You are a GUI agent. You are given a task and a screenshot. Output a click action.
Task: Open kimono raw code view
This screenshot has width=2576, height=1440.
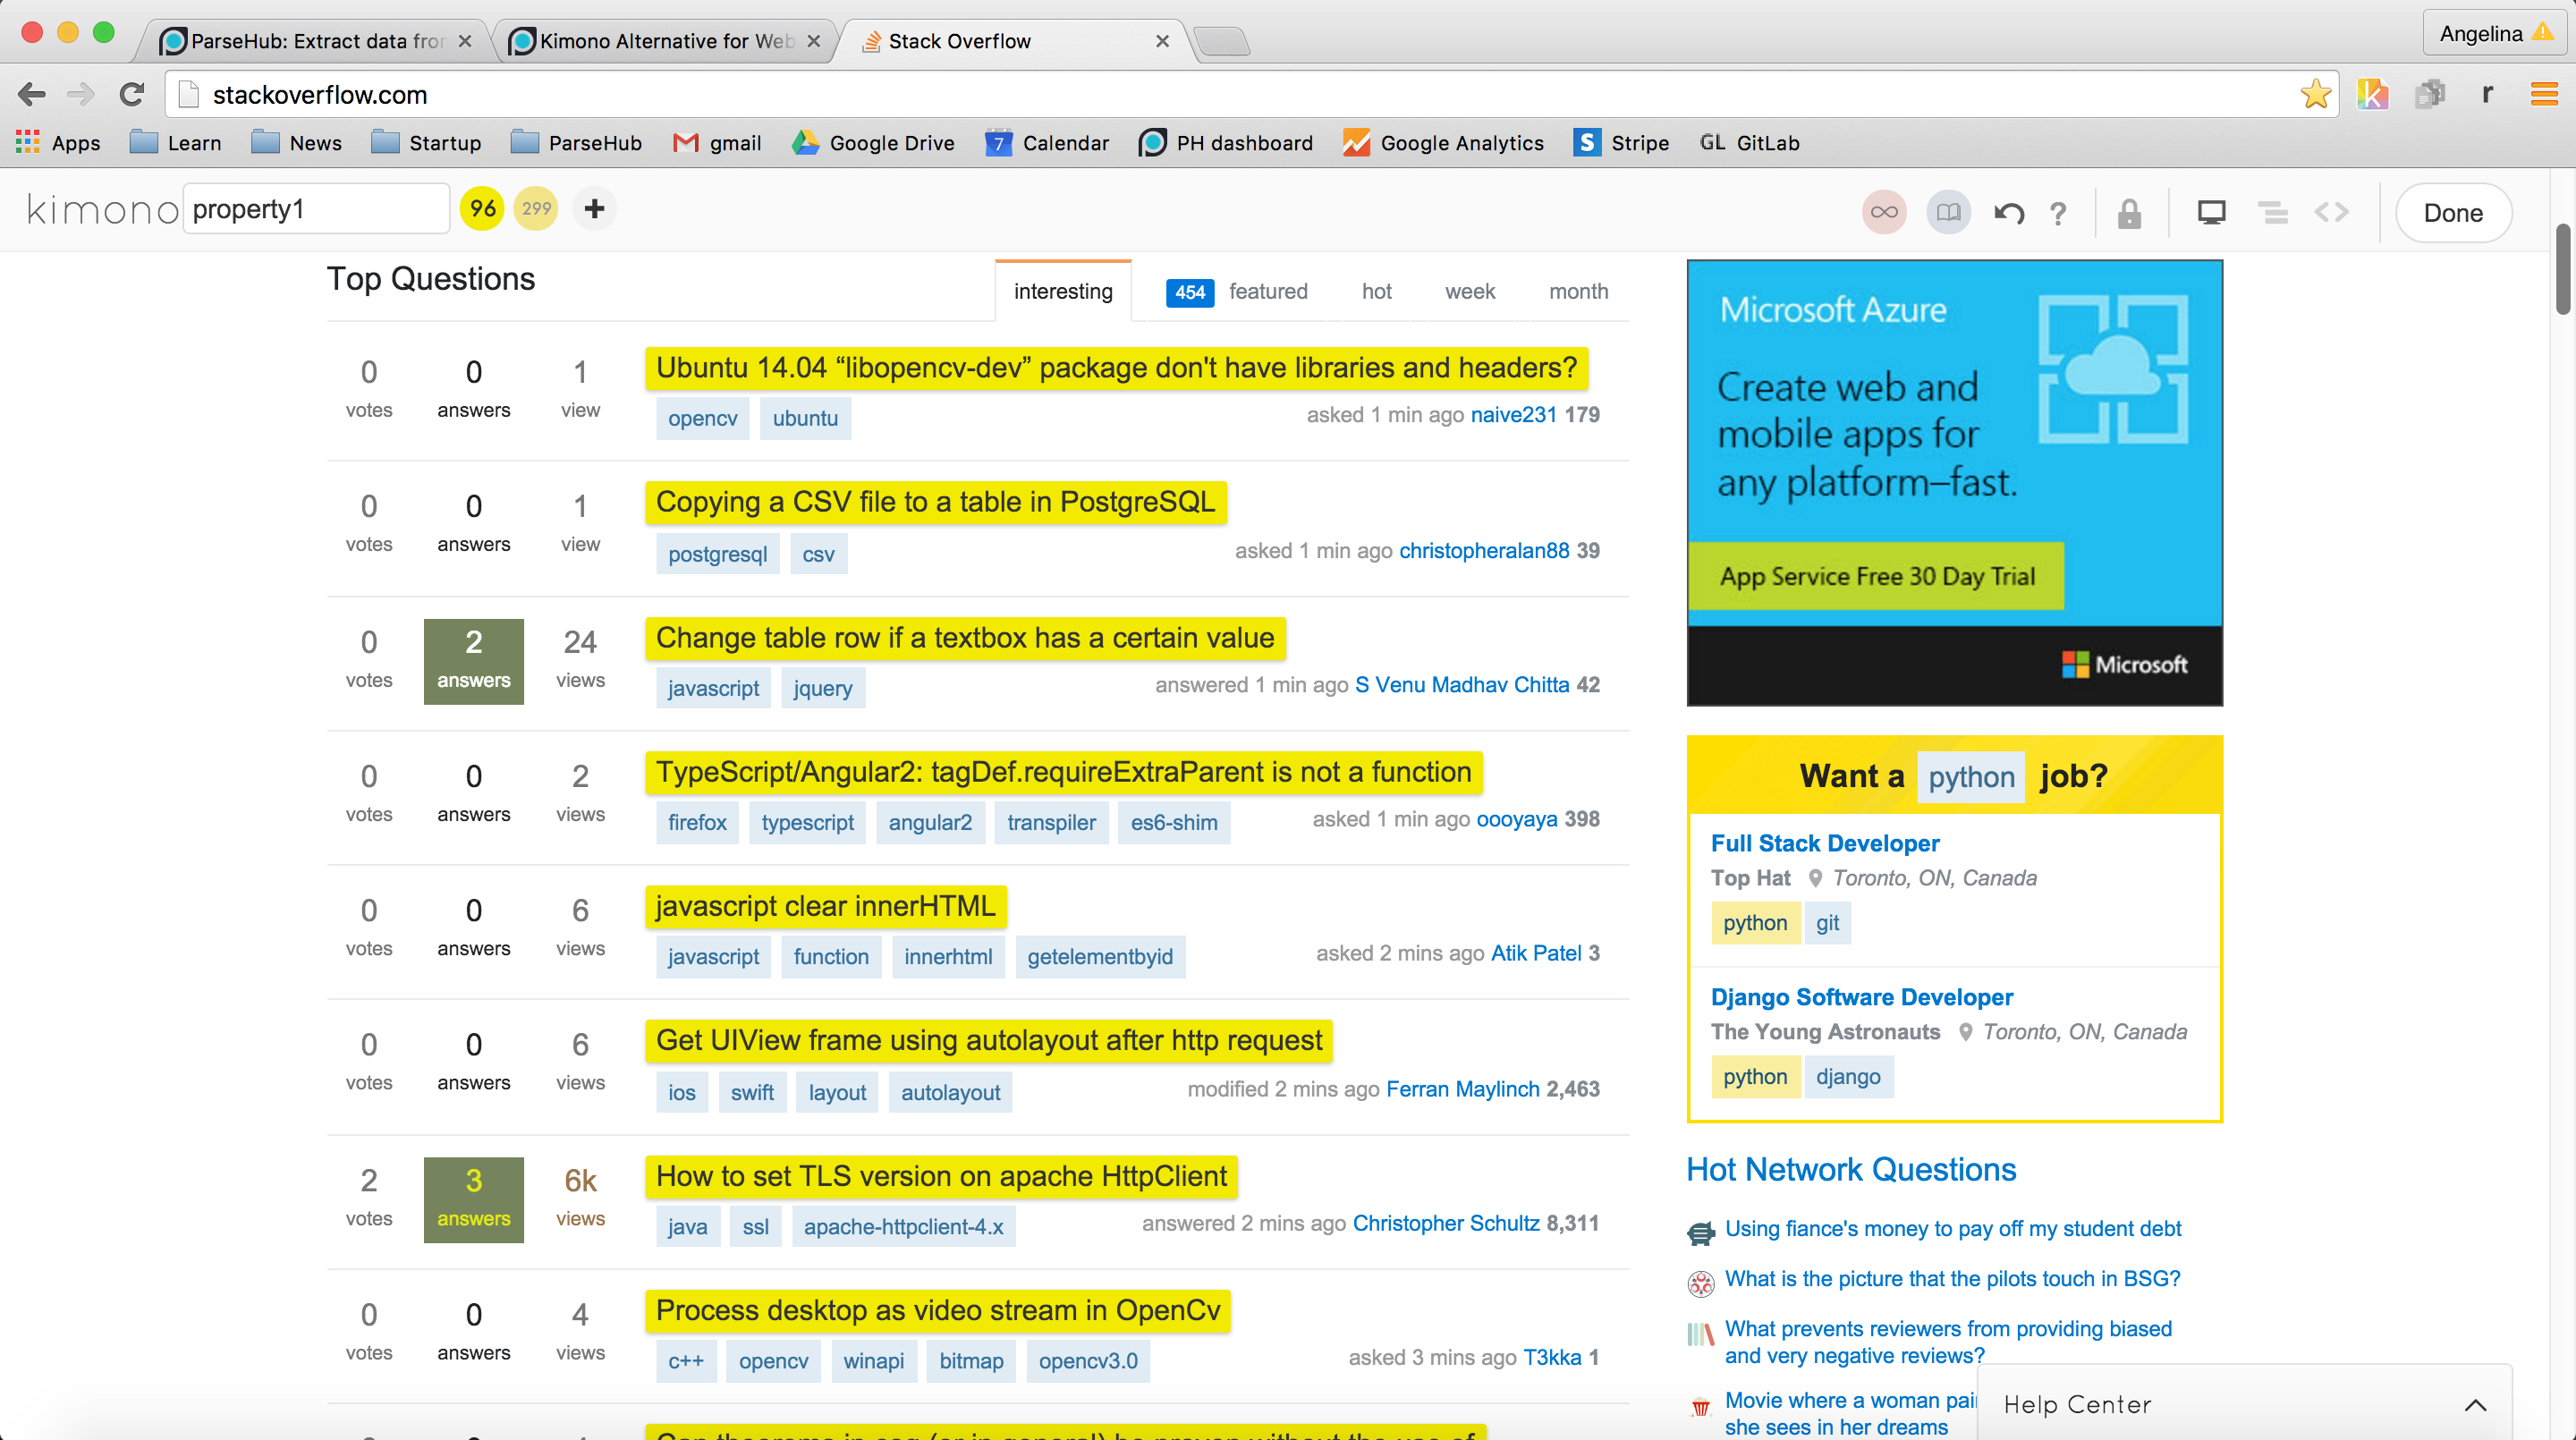tap(2332, 212)
